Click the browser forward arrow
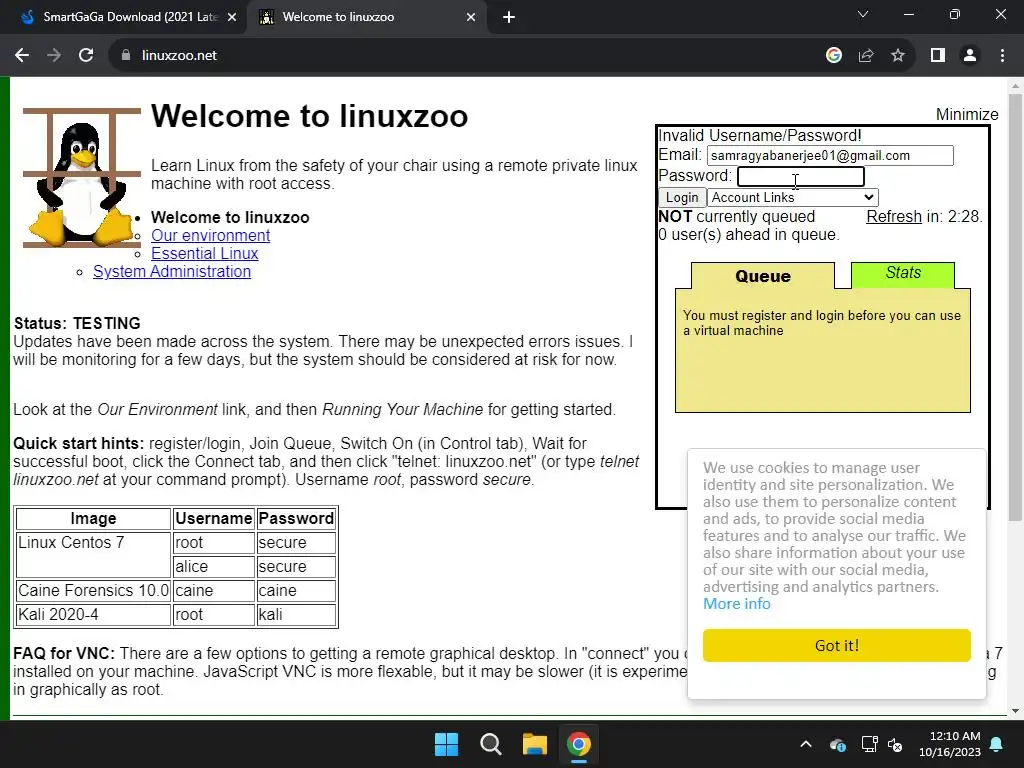The image size is (1024, 768). (54, 56)
